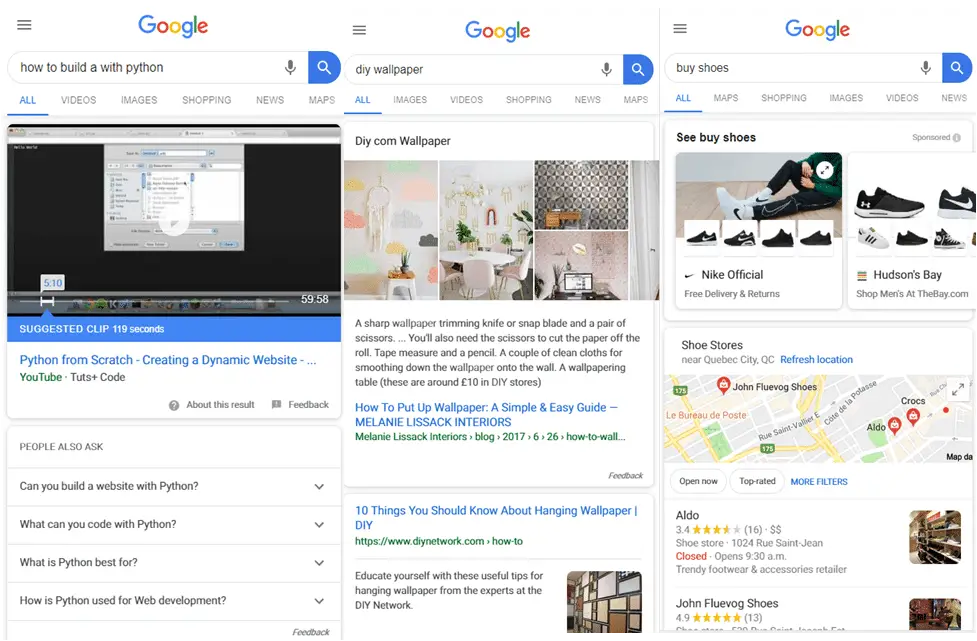Click the blue search button for the Python query
The width and height of the screenshot is (977, 641).
click(324, 67)
